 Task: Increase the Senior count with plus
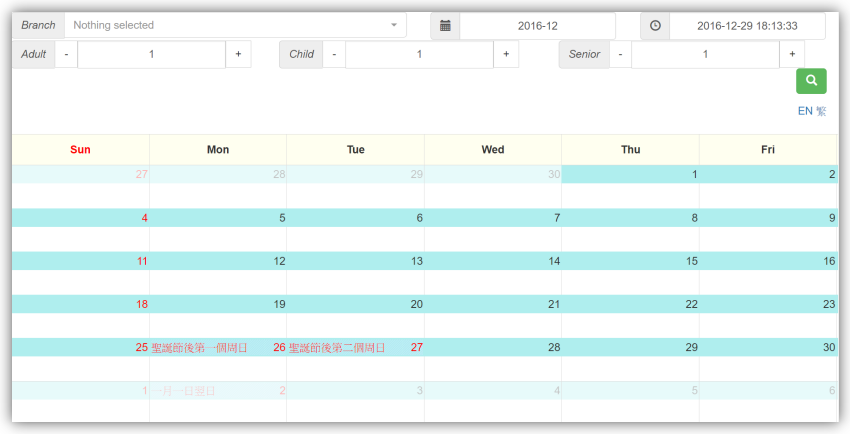792,54
